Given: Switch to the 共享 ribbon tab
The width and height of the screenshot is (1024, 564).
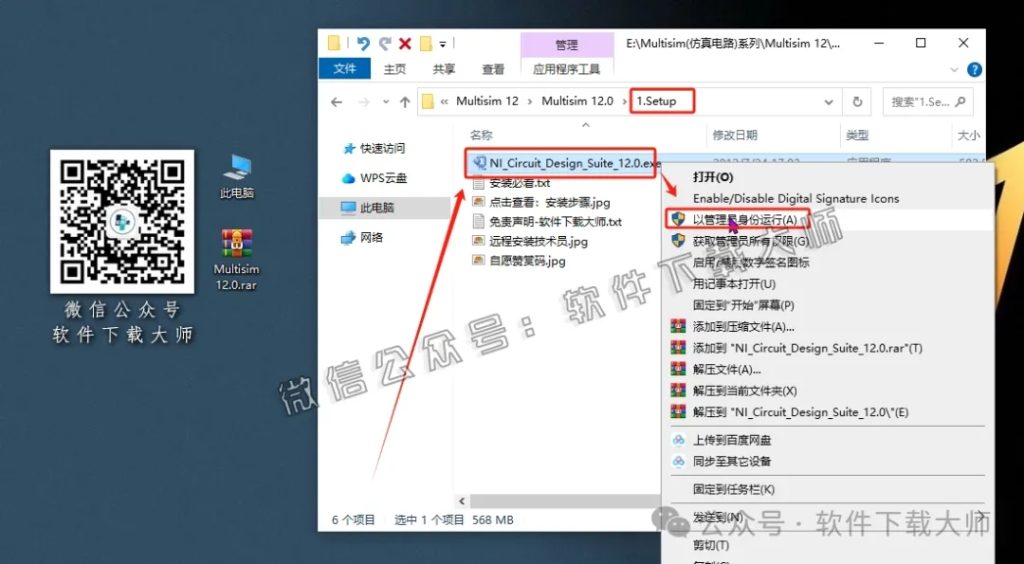Looking at the screenshot, I should tap(443, 69).
